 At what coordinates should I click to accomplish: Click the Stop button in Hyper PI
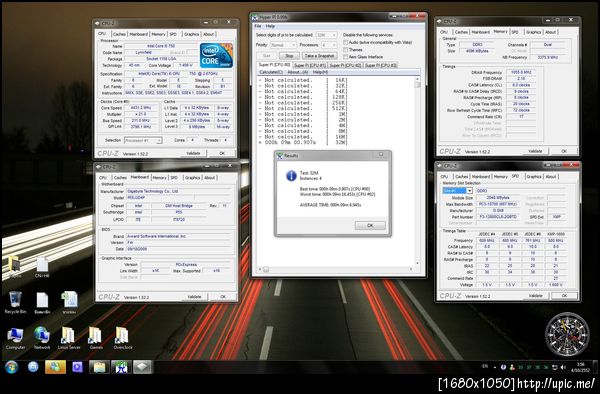[x=289, y=56]
